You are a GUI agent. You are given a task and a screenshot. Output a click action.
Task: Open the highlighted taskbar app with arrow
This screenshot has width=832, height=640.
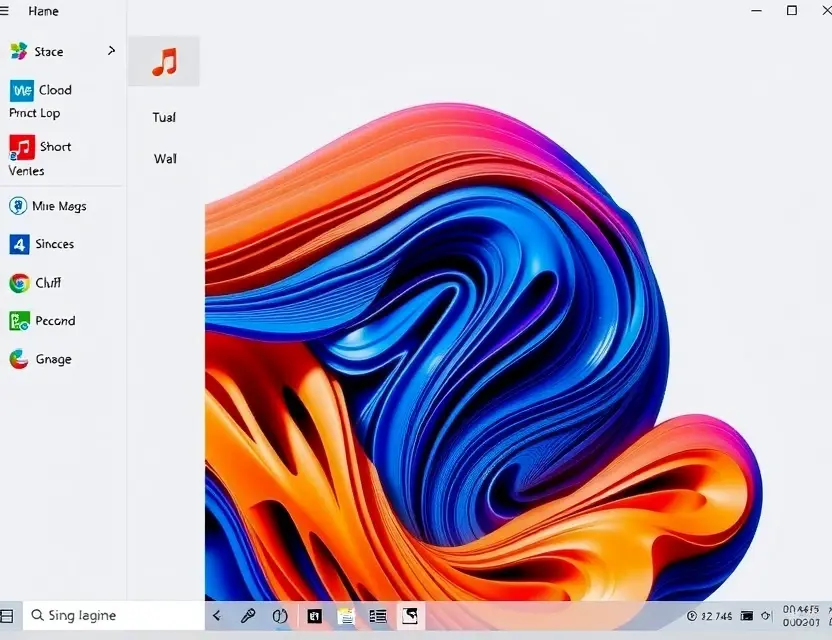click(410, 616)
